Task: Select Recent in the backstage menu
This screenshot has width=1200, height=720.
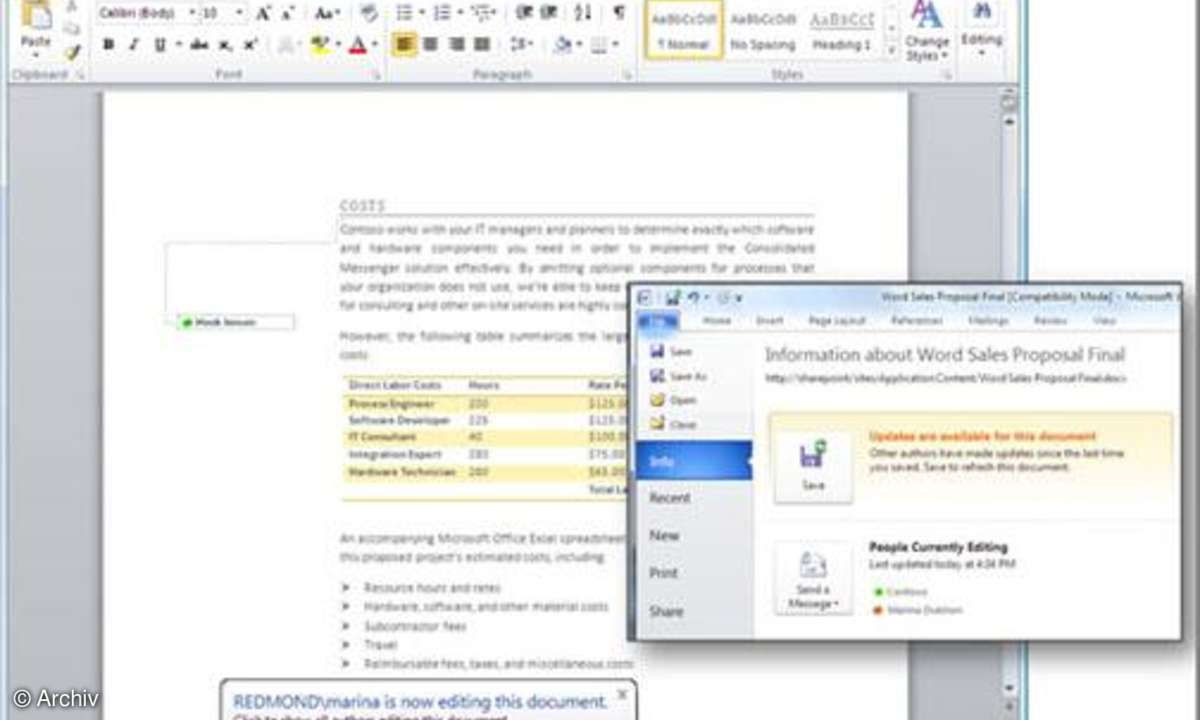Action: [x=670, y=497]
